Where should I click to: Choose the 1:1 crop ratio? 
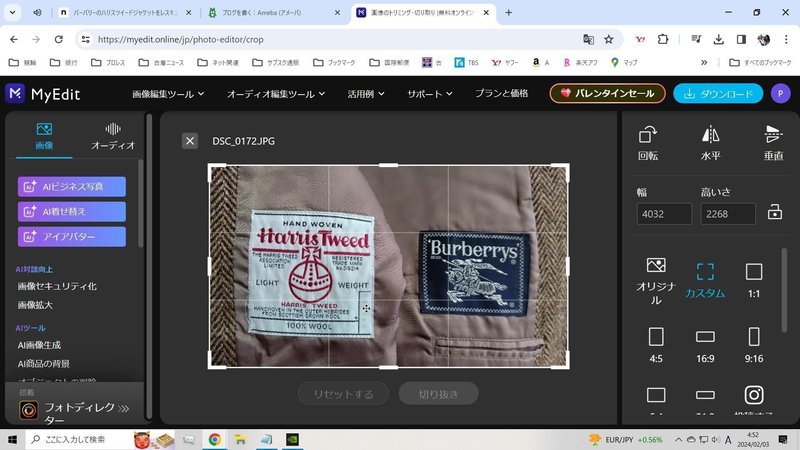click(754, 281)
